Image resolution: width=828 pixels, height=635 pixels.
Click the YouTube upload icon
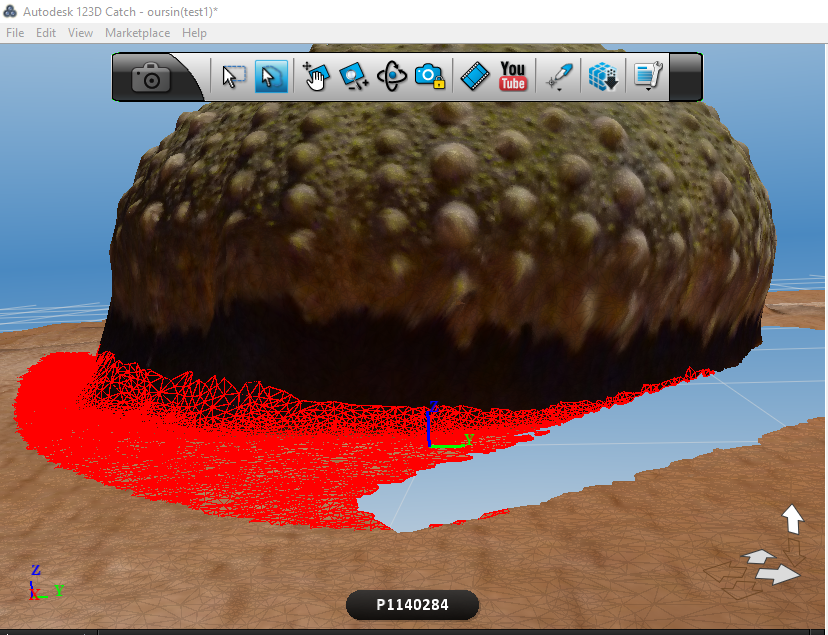pos(513,77)
